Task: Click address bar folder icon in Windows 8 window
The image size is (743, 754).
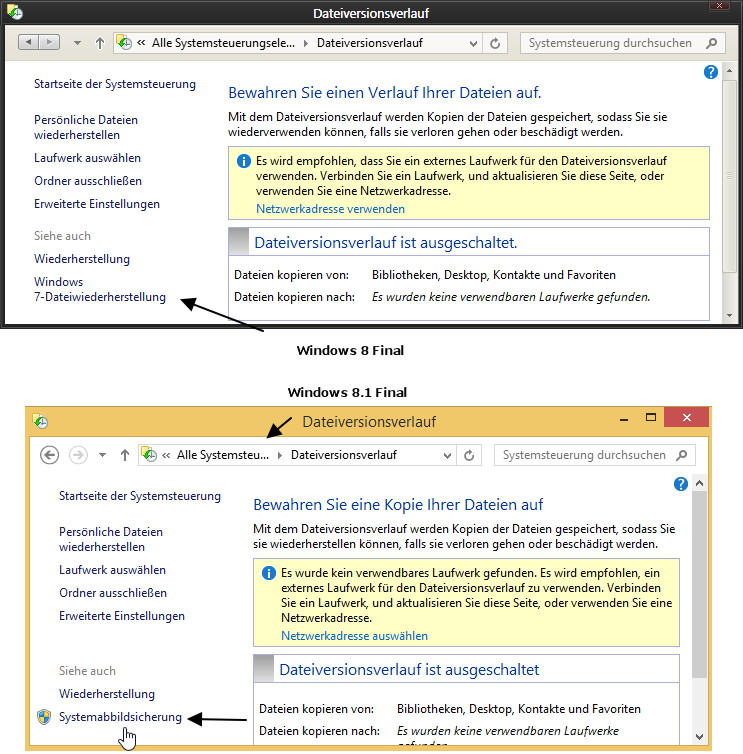Action: pyautogui.click(x=125, y=43)
